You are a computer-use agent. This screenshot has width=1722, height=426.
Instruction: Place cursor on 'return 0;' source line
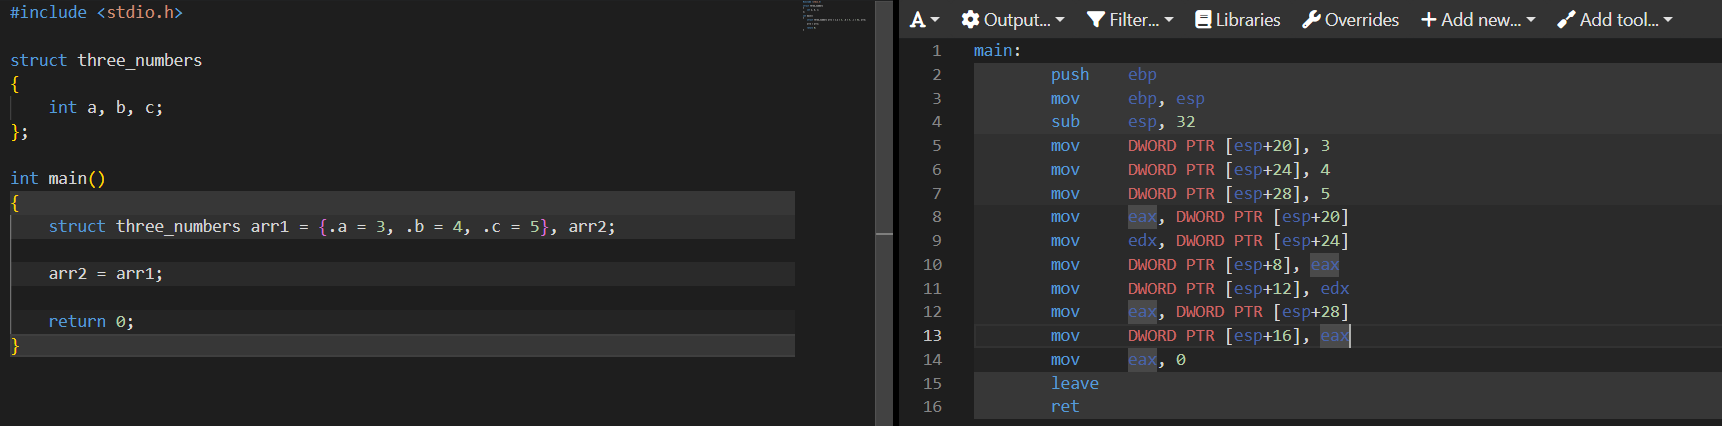click(x=91, y=322)
